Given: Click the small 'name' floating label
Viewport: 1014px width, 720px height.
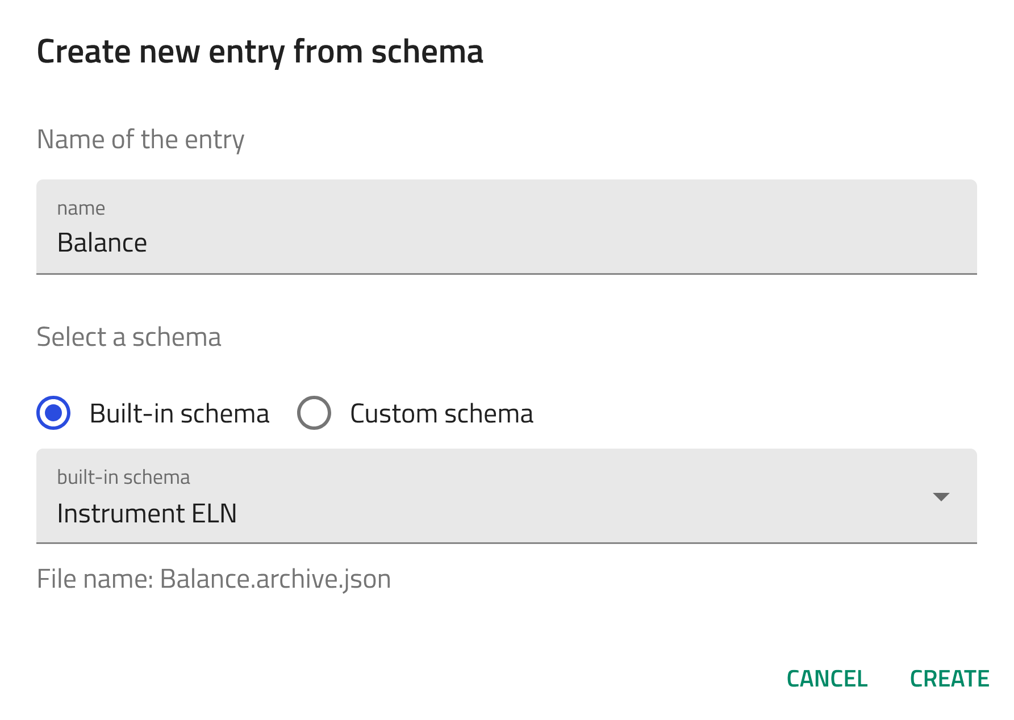Looking at the screenshot, I should pyautogui.click(x=81, y=208).
